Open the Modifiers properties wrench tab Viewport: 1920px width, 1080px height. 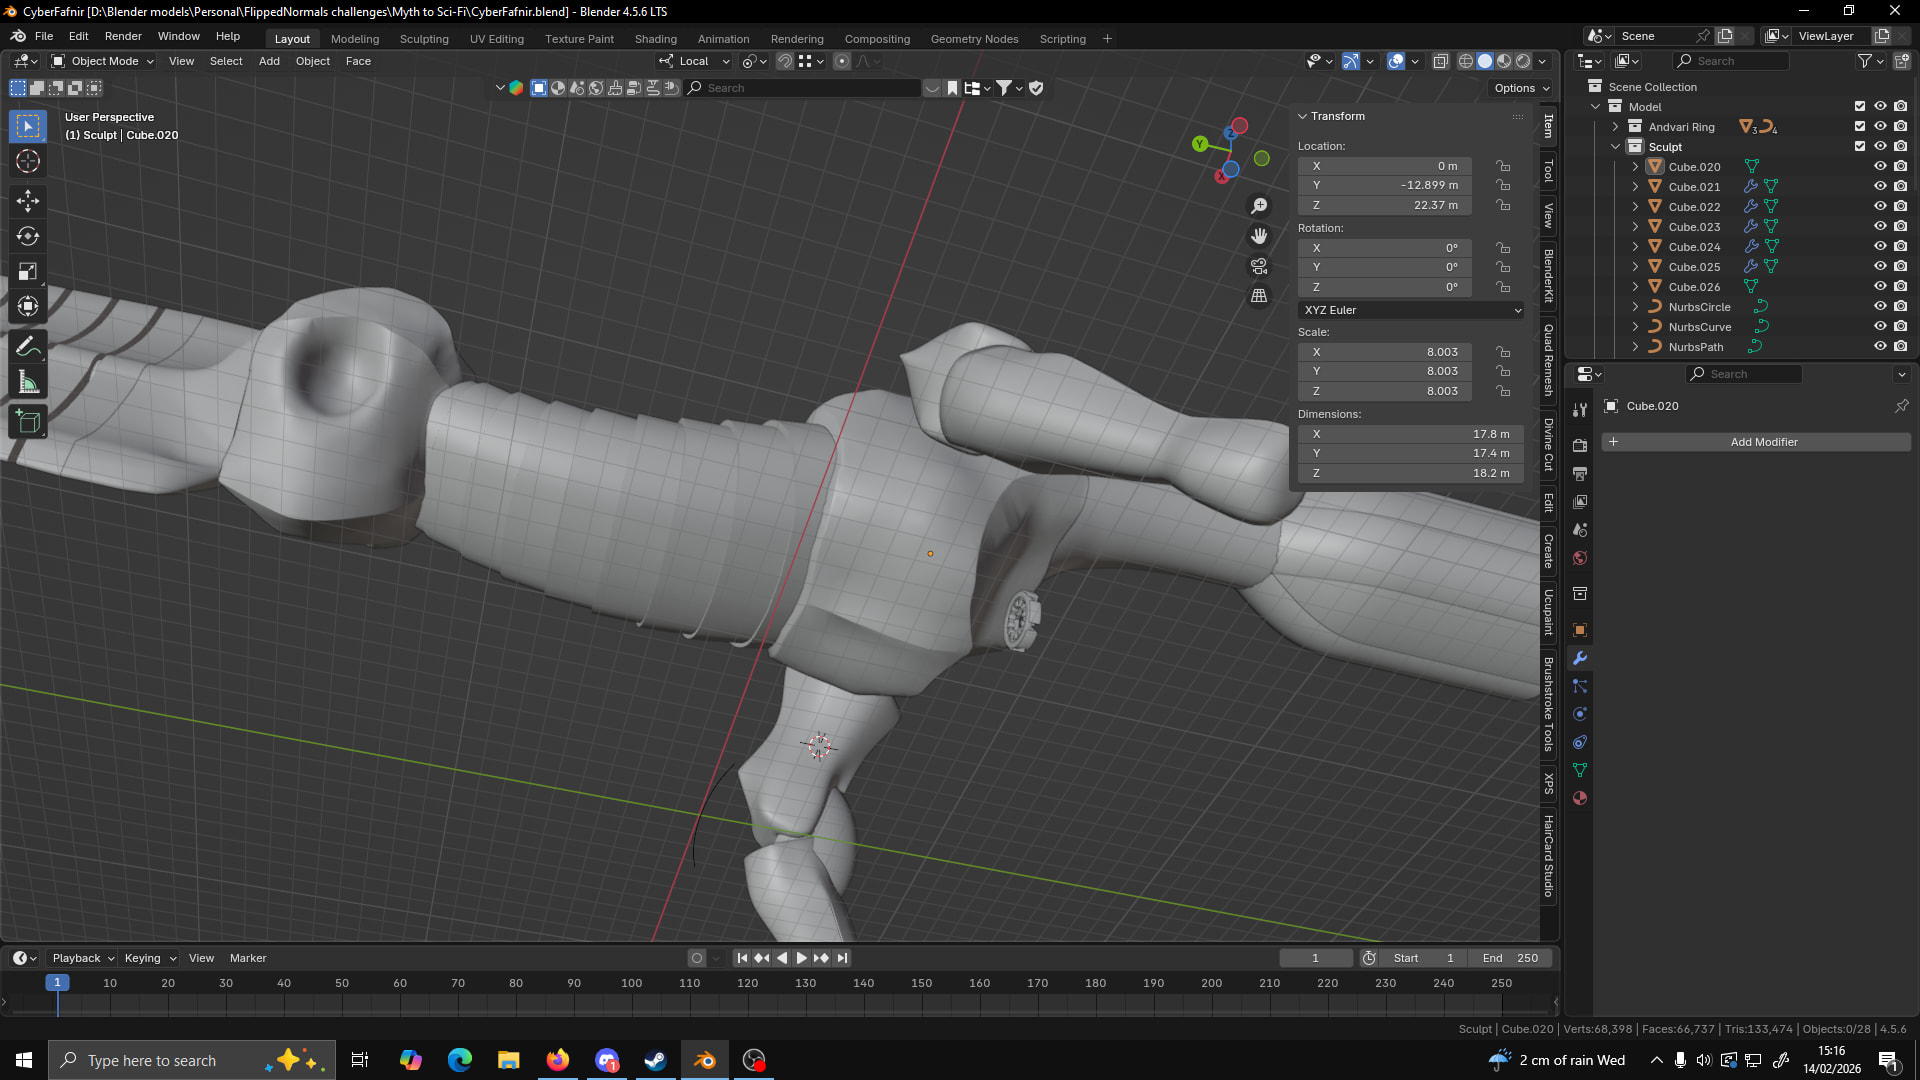[x=1580, y=658]
